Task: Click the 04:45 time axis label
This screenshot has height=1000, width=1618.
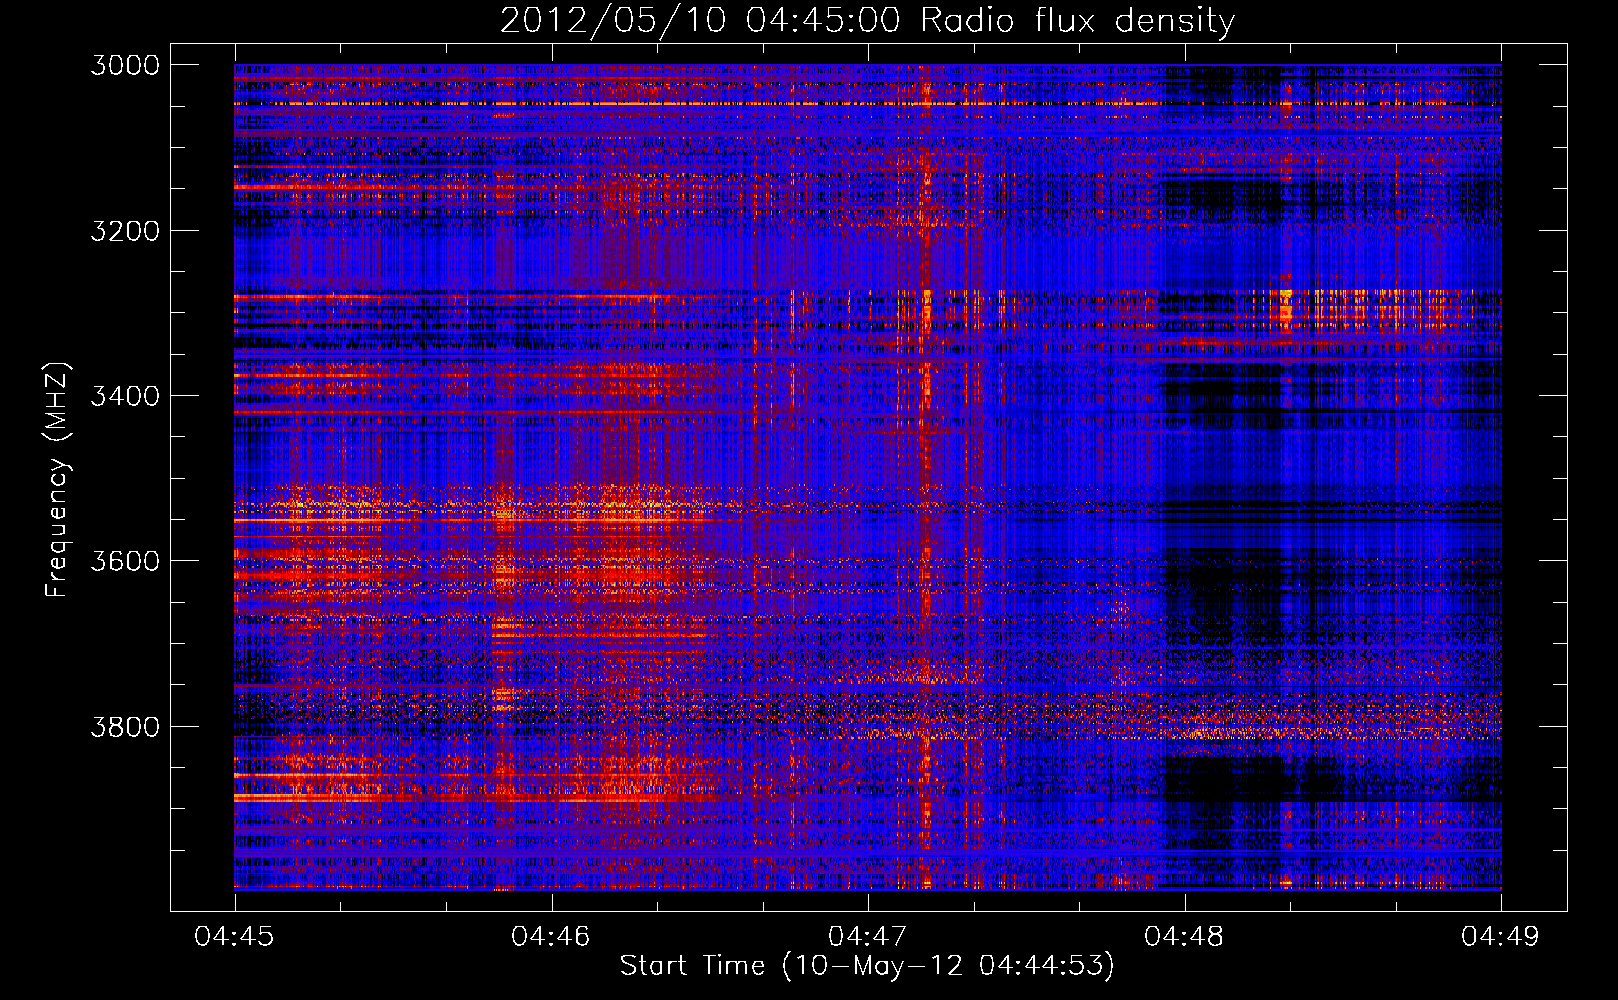Action: coord(234,936)
